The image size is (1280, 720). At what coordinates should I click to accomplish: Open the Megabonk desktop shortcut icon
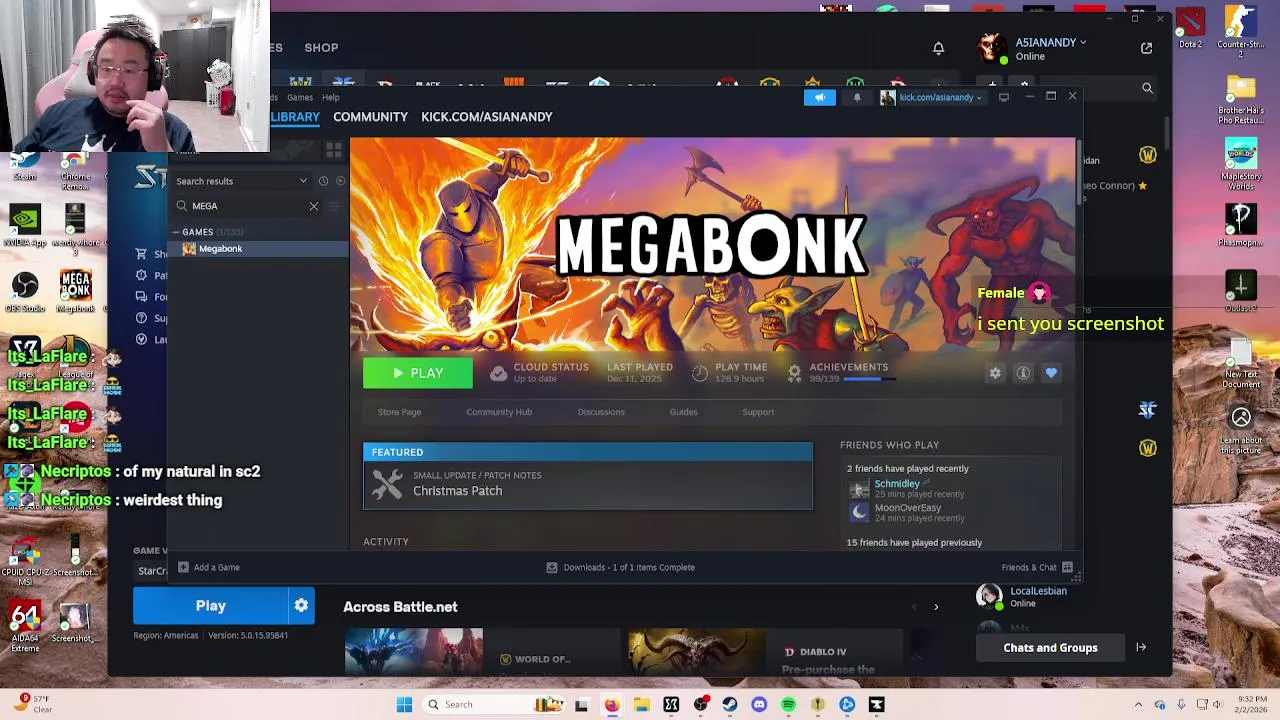pos(75,291)
